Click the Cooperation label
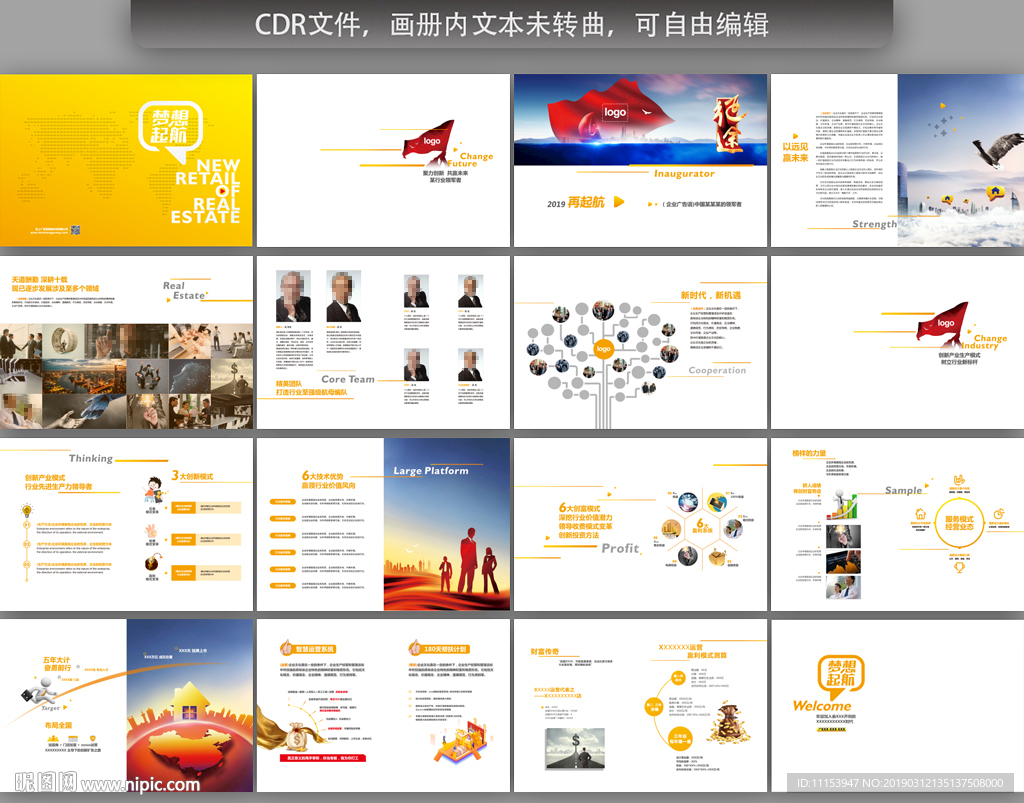 717,370
